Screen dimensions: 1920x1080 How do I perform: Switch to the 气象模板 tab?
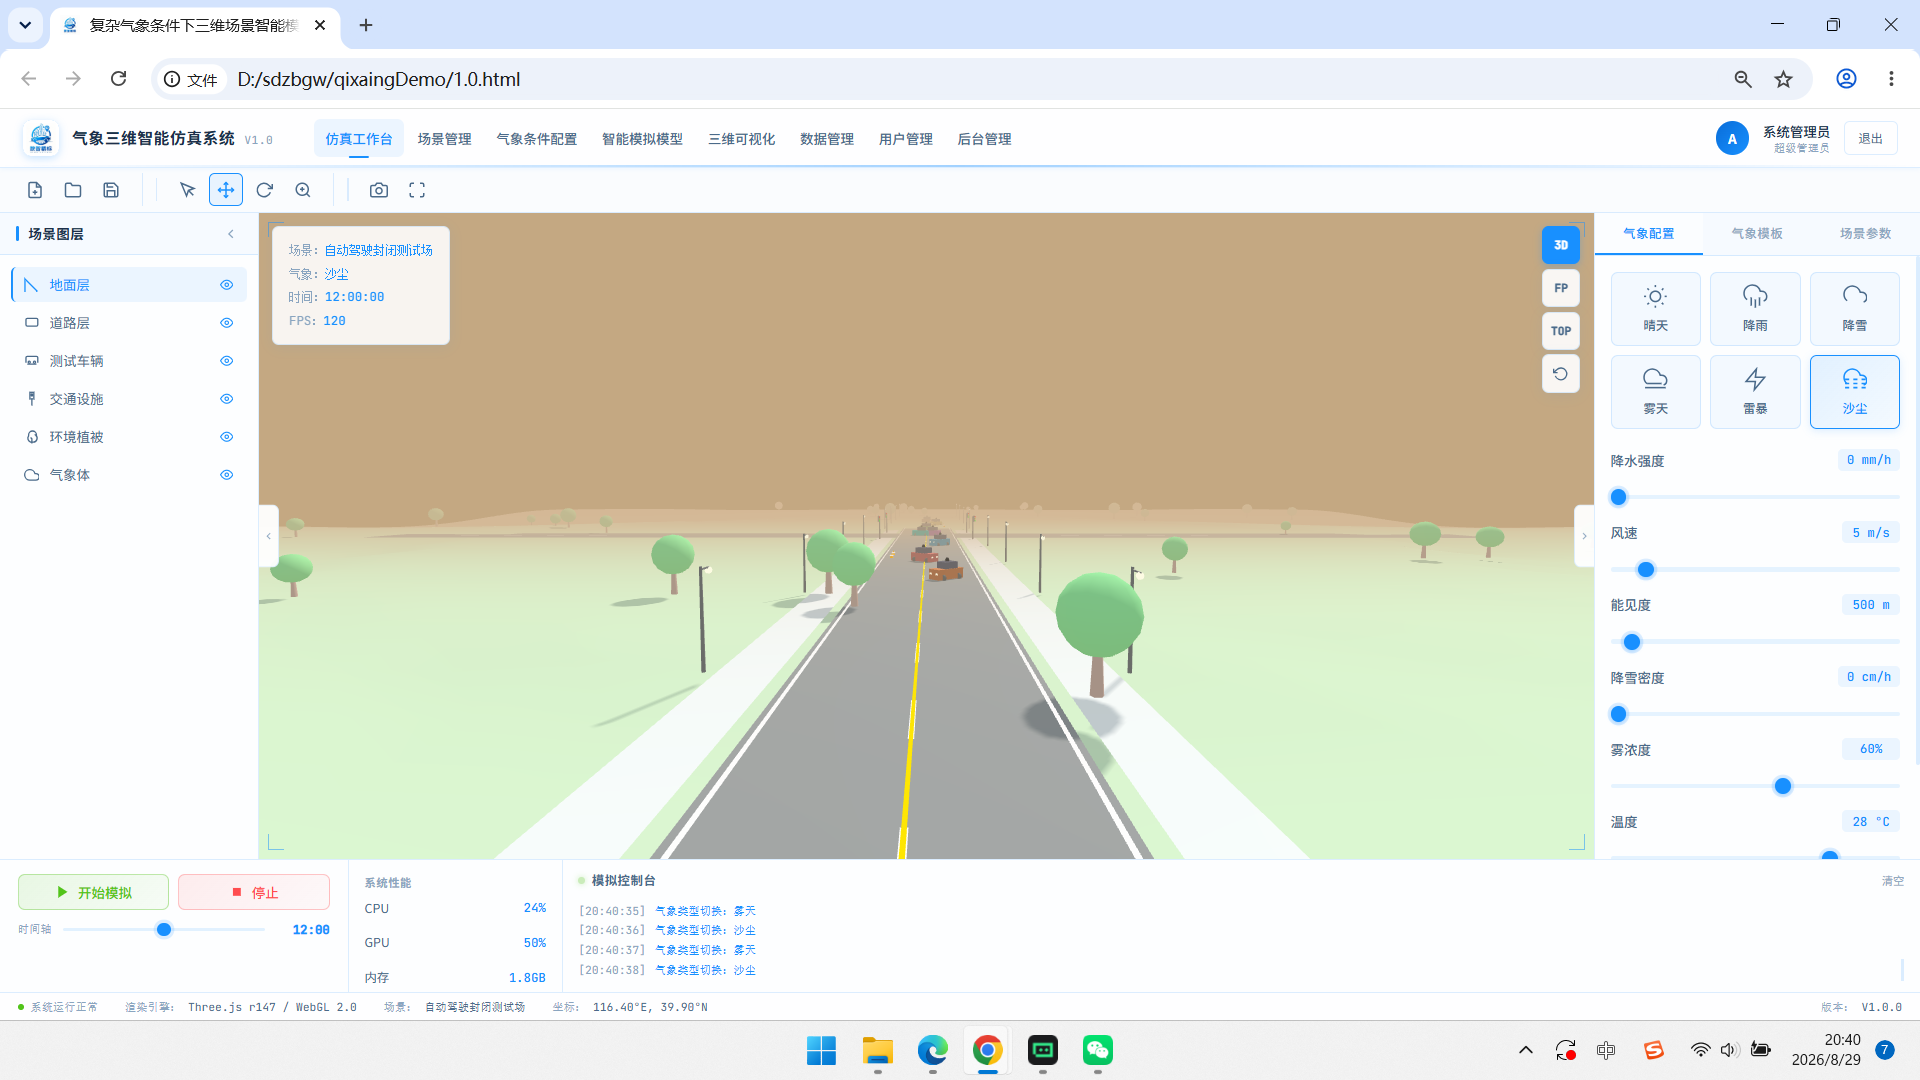[x=1757, y=234]
